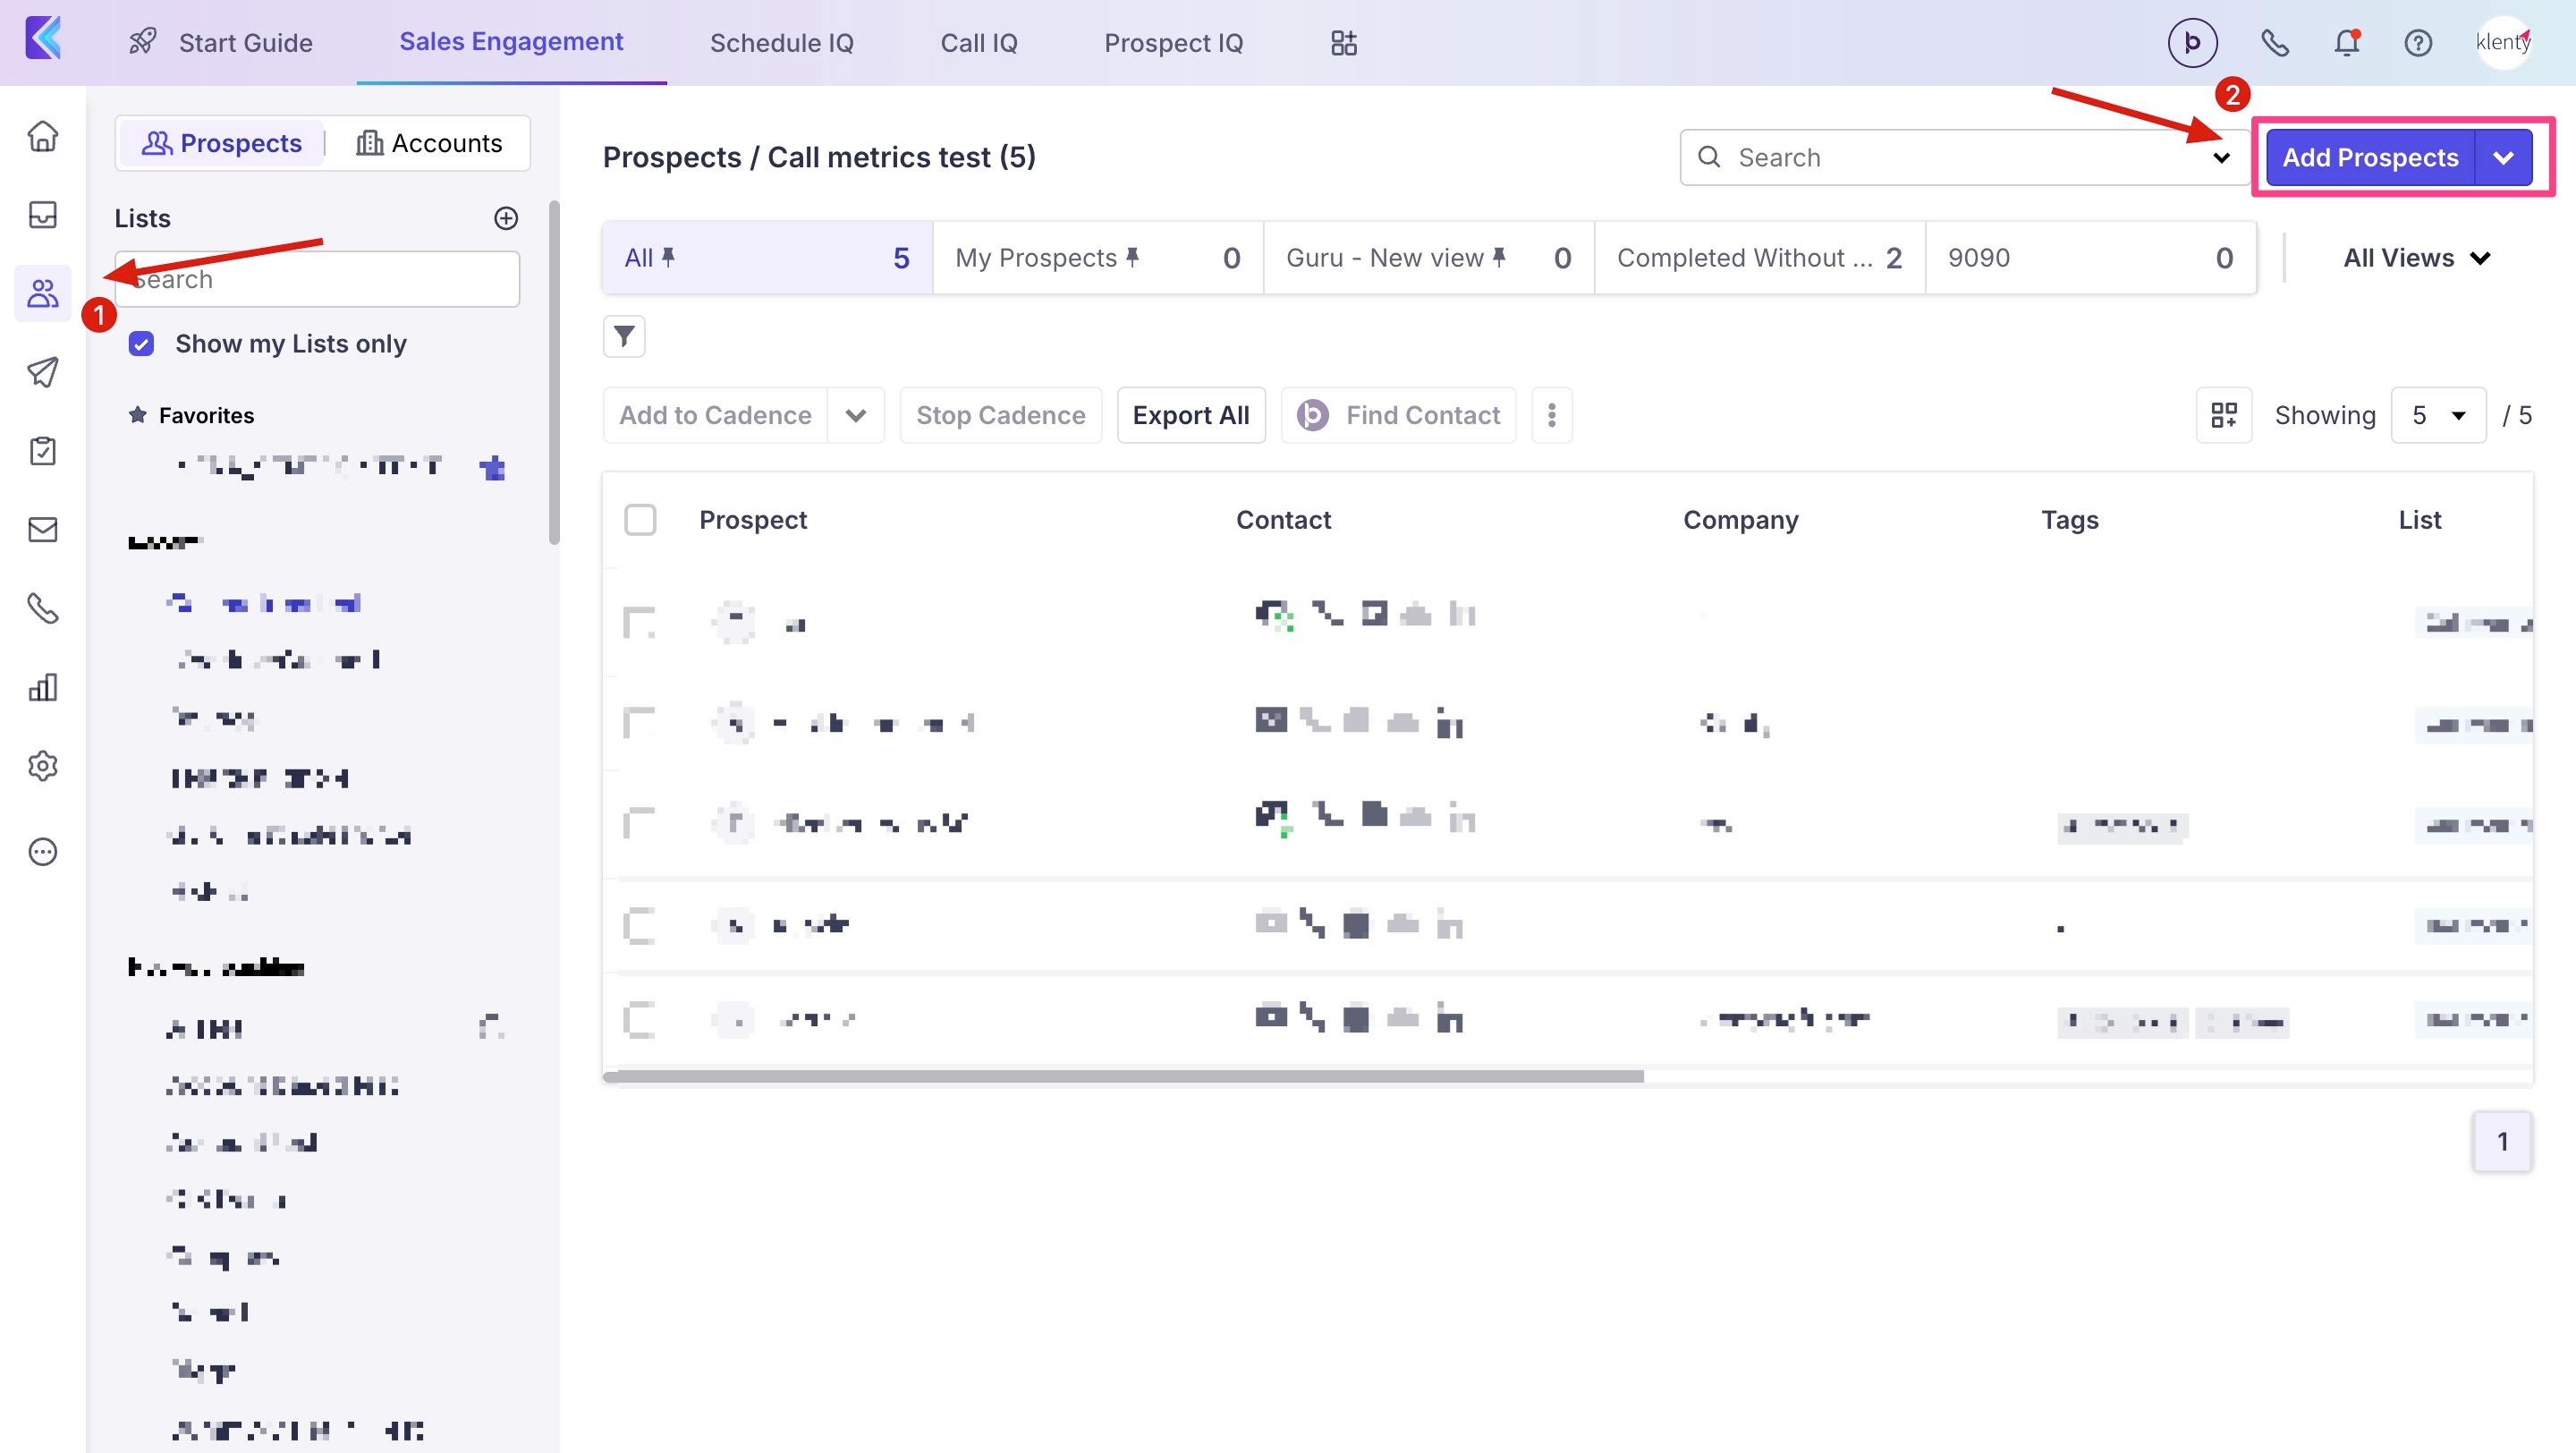Switch to the Accounts toggle

(x=430, y=143)
